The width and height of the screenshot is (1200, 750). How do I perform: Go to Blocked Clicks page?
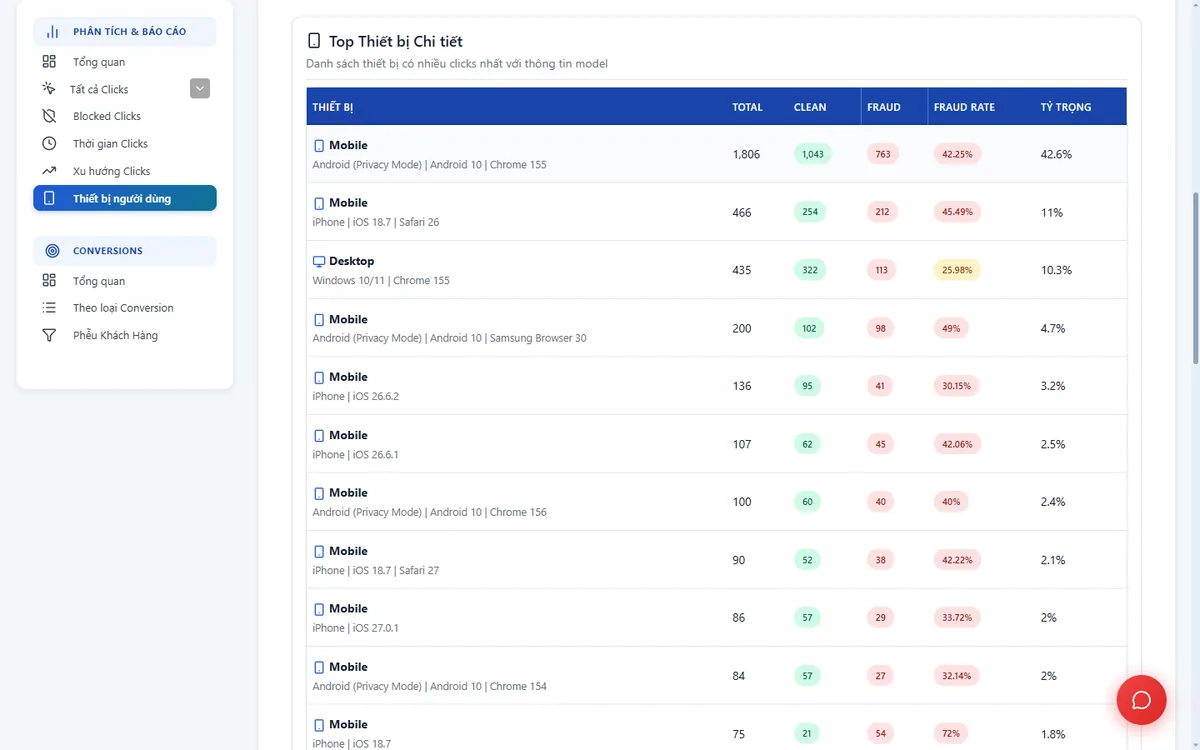pyautogui.click(x=125, y=116)
